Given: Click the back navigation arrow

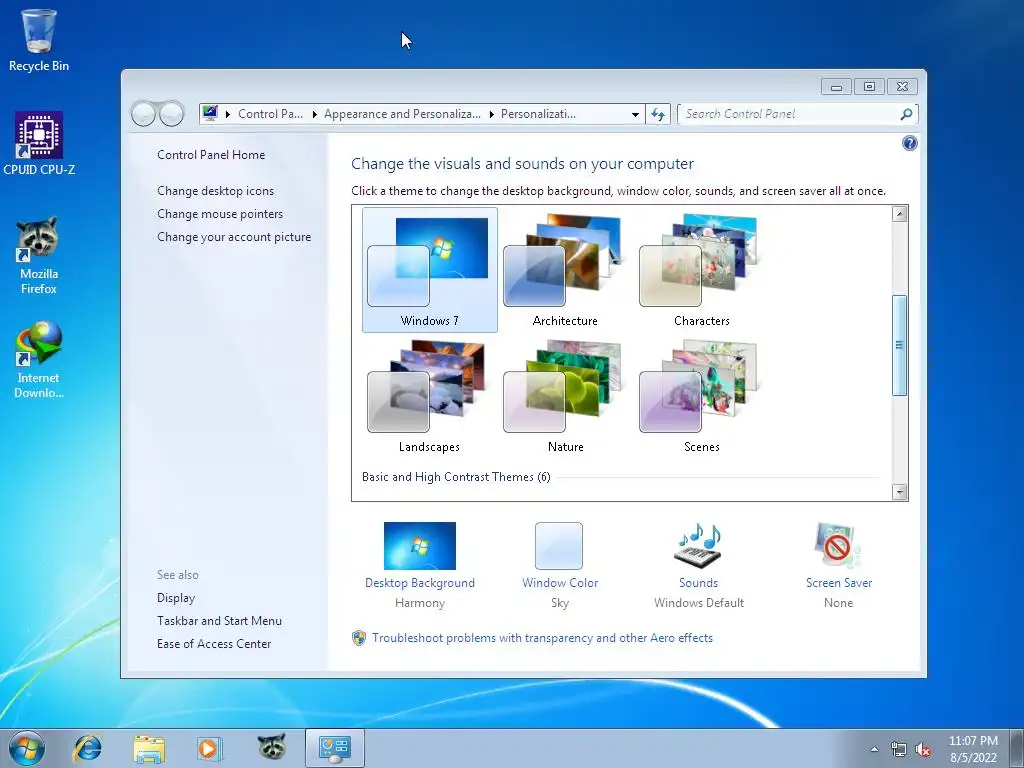Looking at the screenshot, I should (x=143, y=114).
